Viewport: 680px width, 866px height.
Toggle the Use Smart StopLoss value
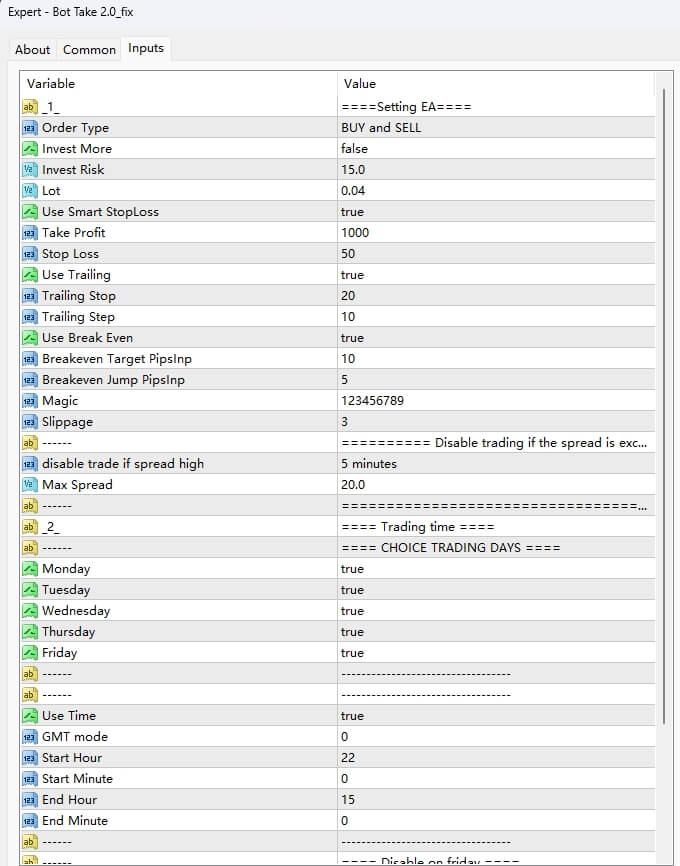click(x=352, y=212)
